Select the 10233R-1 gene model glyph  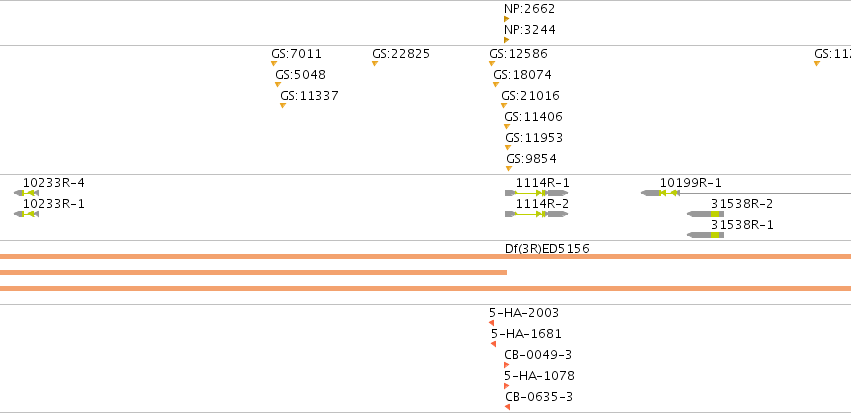(27, 214)
